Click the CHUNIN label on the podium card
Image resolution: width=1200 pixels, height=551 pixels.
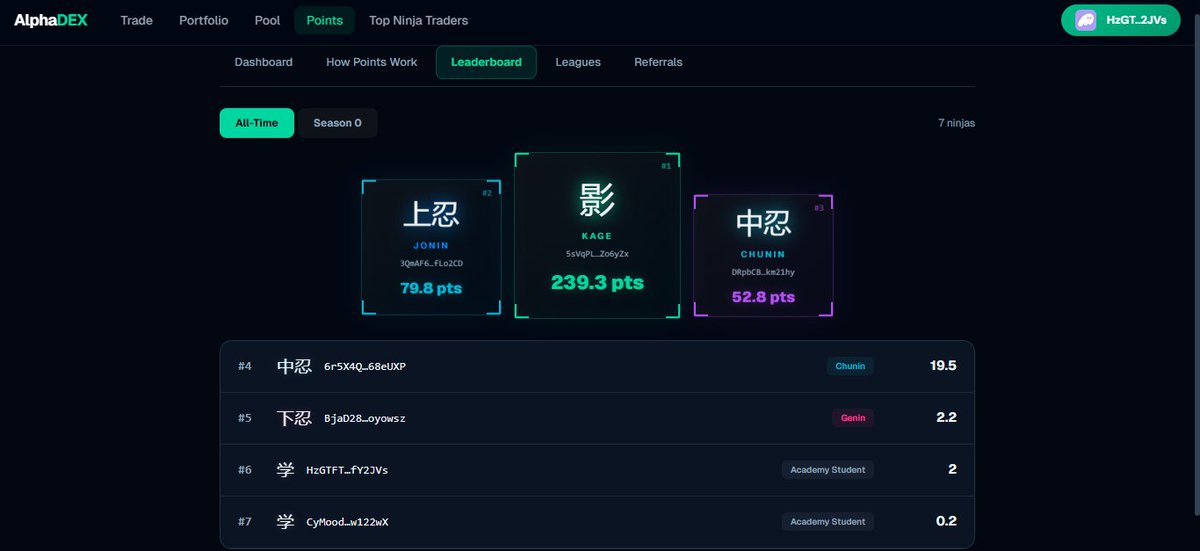coord(763,254)
